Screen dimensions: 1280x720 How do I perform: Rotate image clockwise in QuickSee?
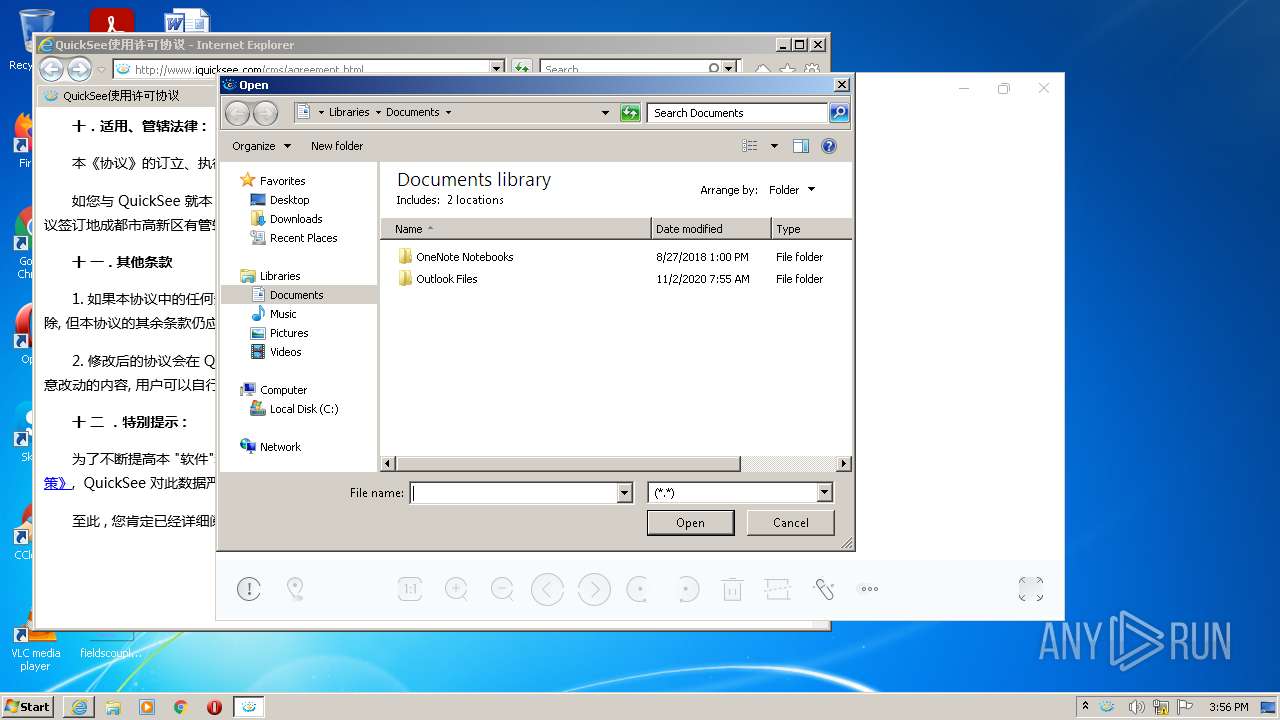coord(686,589)
